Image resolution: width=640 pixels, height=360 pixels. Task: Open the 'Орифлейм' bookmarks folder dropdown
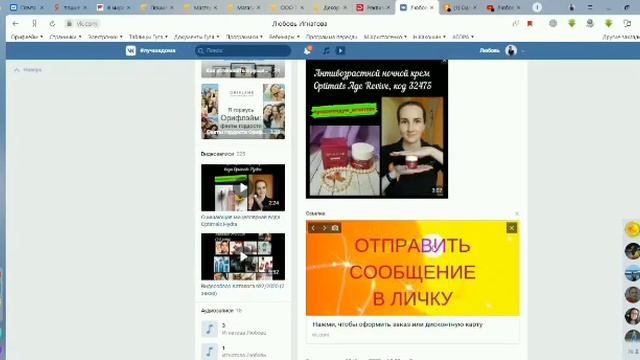point(27,37)
